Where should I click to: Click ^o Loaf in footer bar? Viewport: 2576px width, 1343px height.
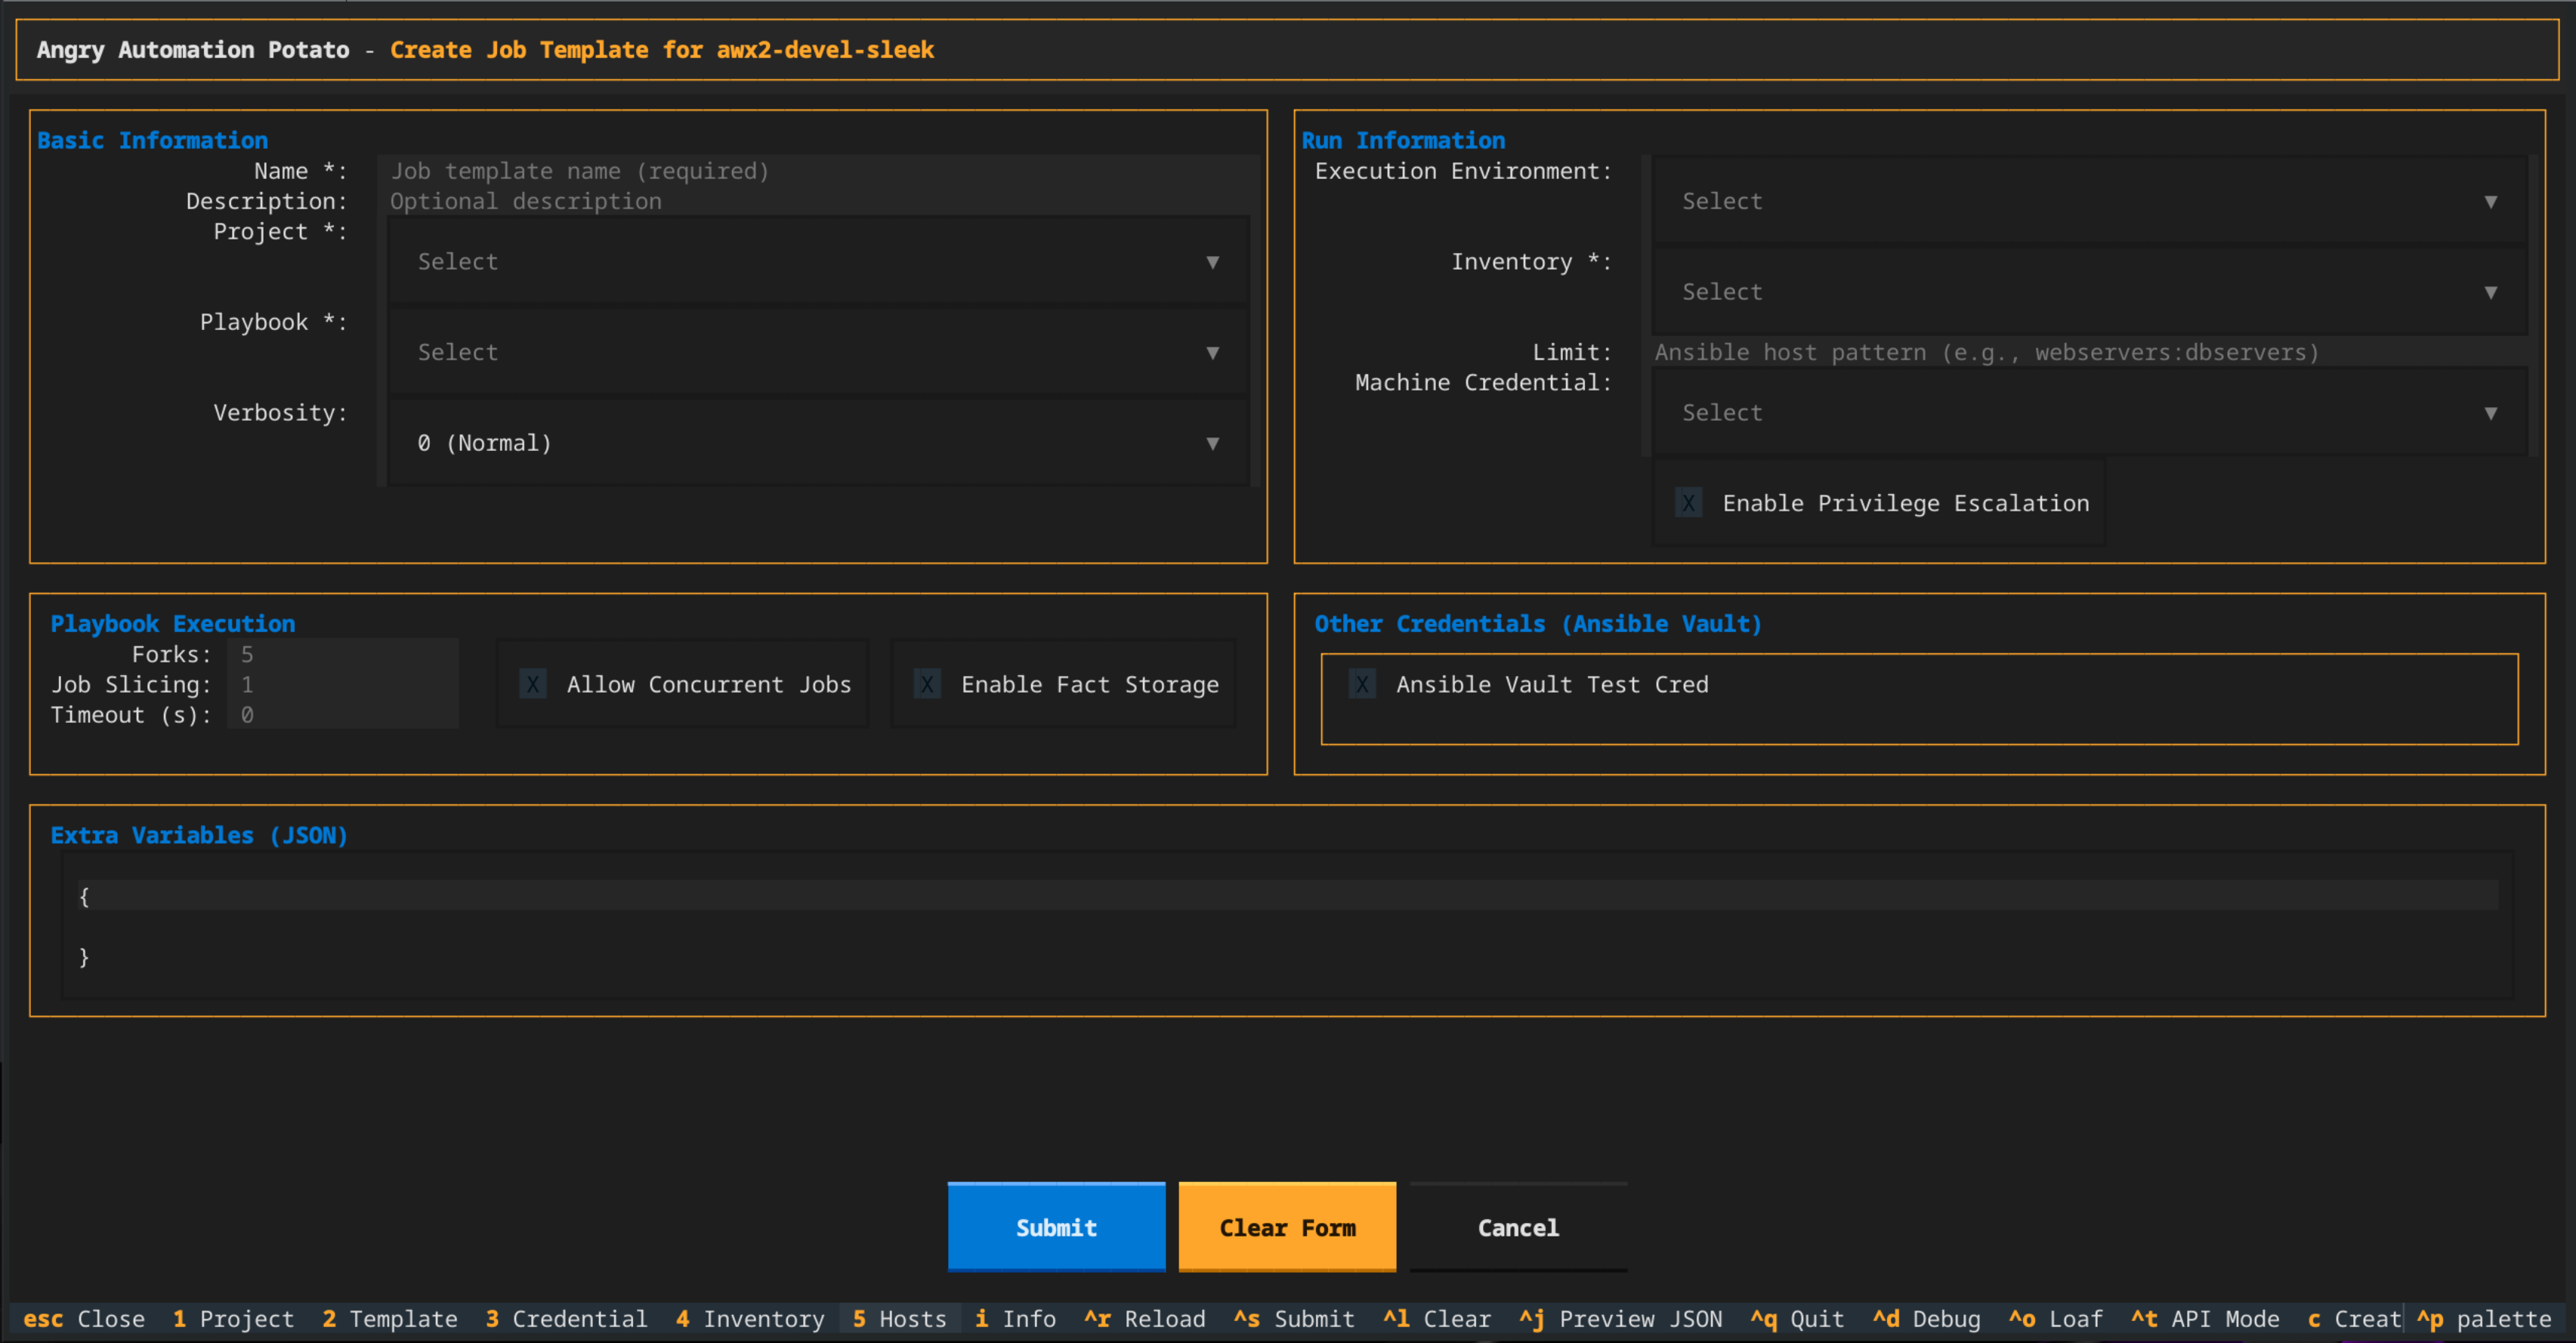(x=2055, y=1319)
